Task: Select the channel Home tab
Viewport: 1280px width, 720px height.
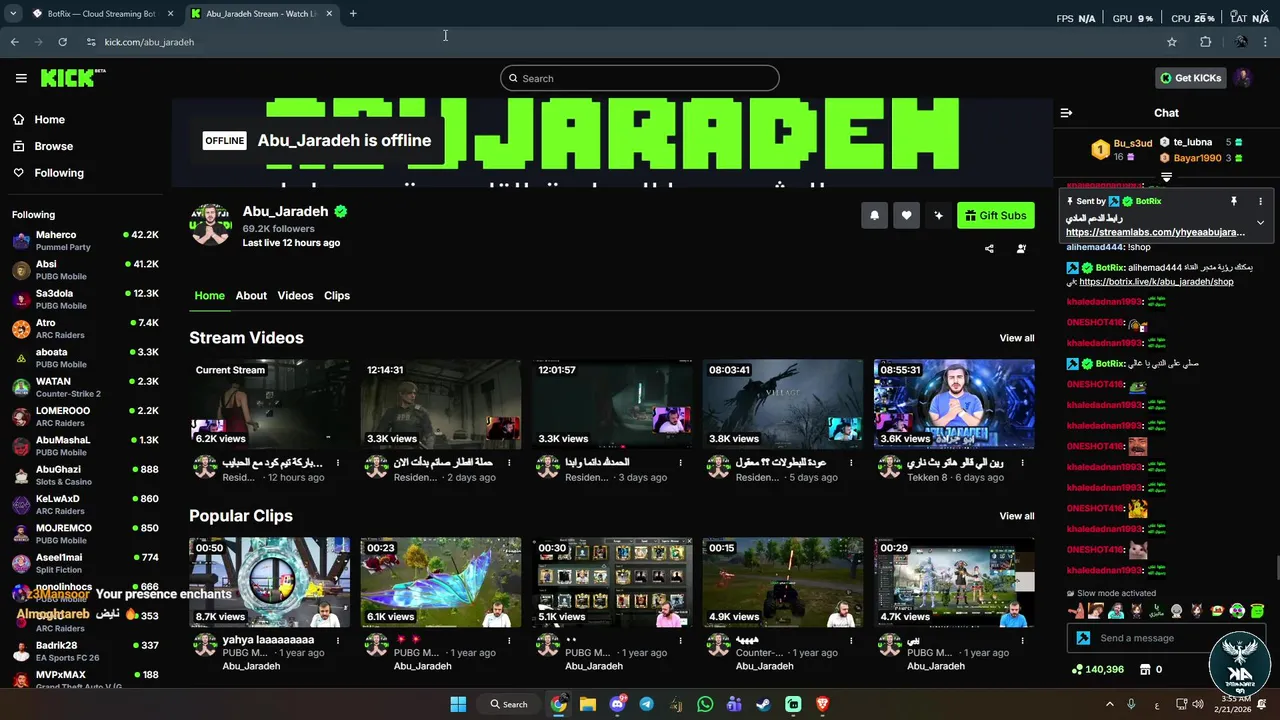Action: 209,295
